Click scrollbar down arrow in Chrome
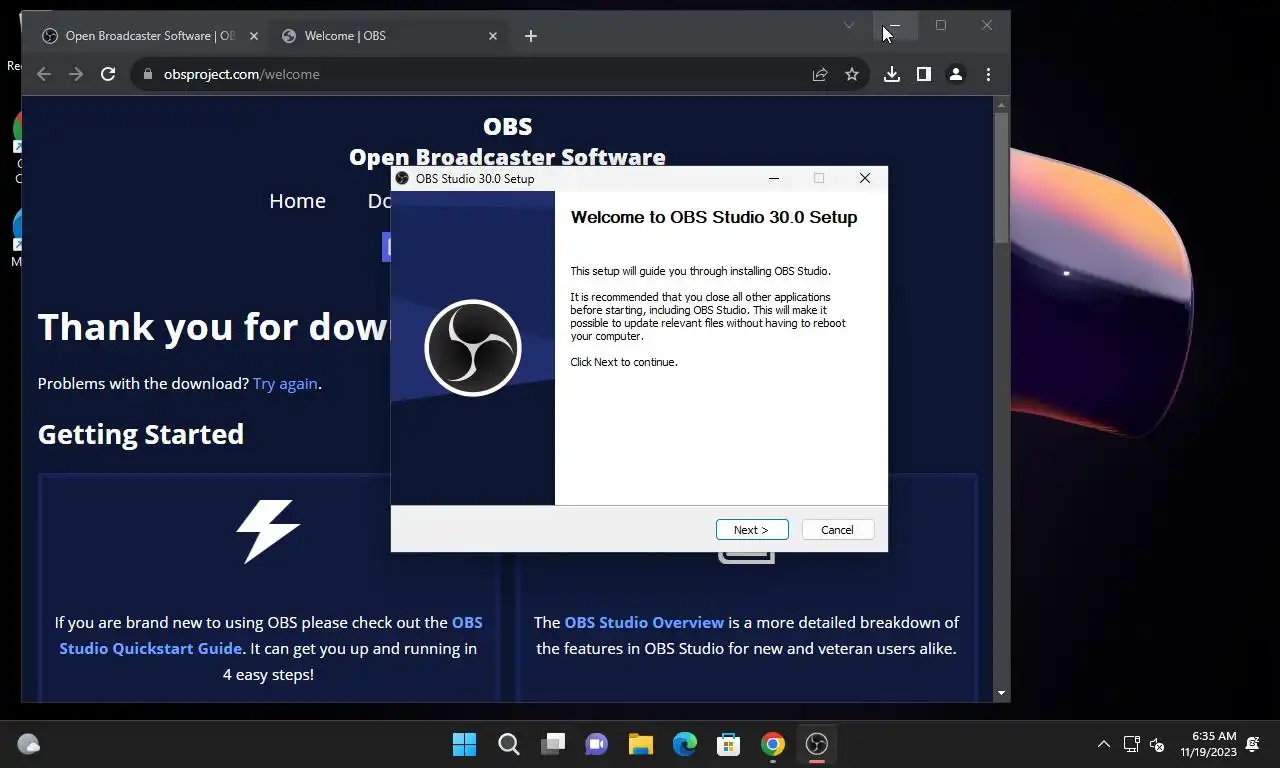Viewport: 1280px width, 768px height. 1002,693
